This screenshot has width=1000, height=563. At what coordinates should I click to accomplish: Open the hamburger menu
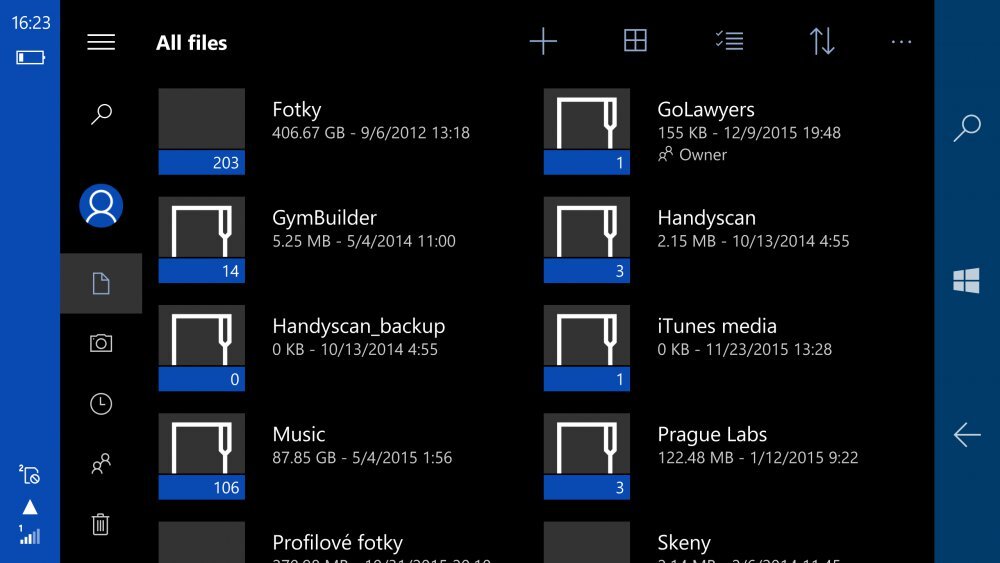[x=101, y=42]
